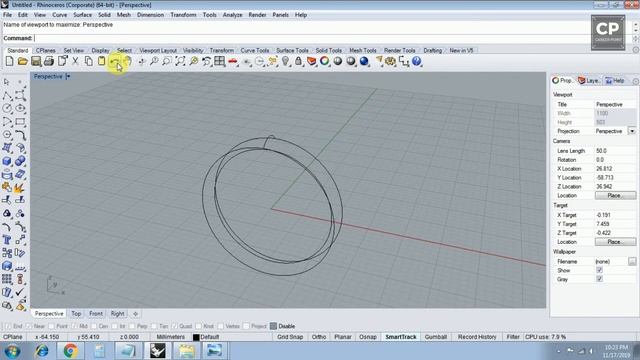Click the New file icon
The image size is (640, 360).
(x=9, y=61)
